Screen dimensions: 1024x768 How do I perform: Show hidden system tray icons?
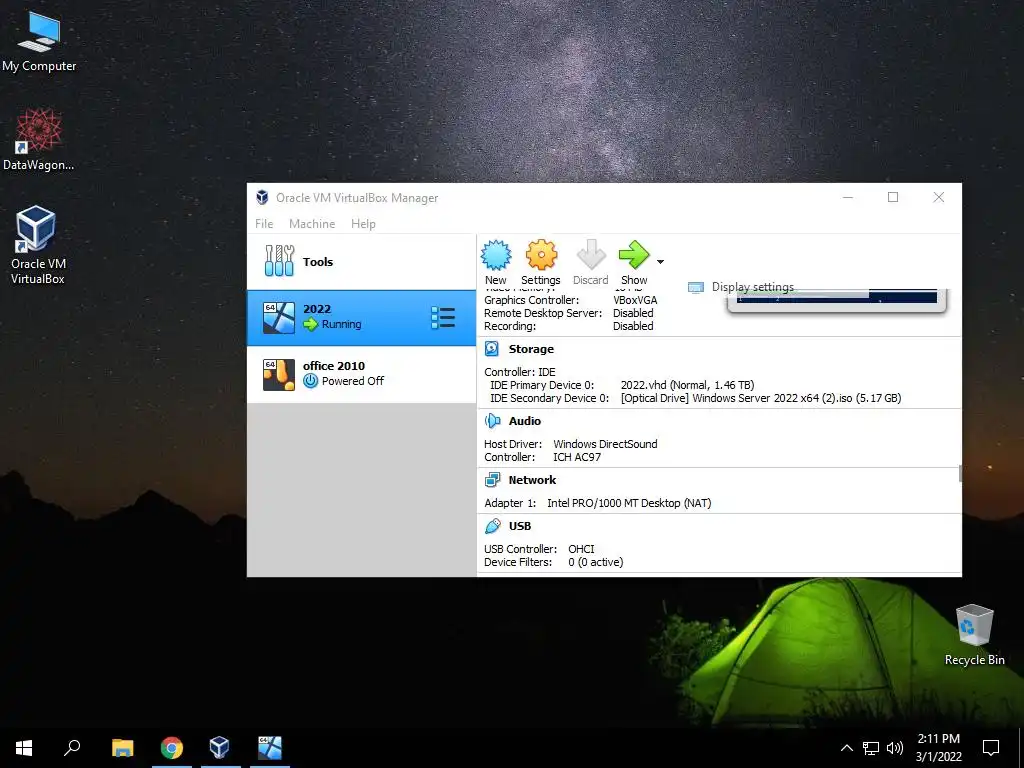tap(846, 748)
